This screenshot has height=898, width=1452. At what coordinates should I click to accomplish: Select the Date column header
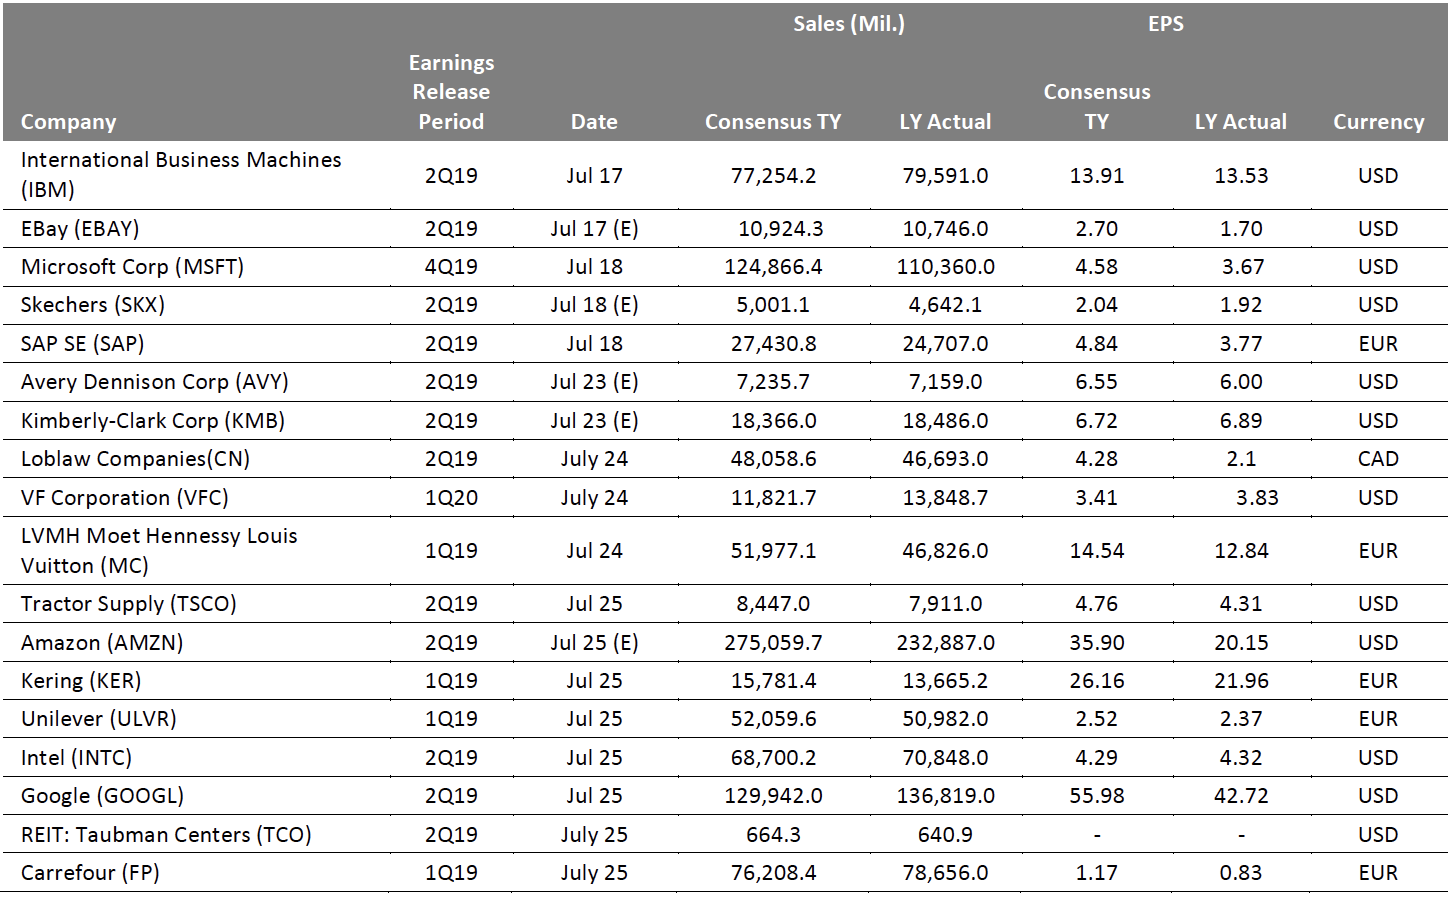594,122
